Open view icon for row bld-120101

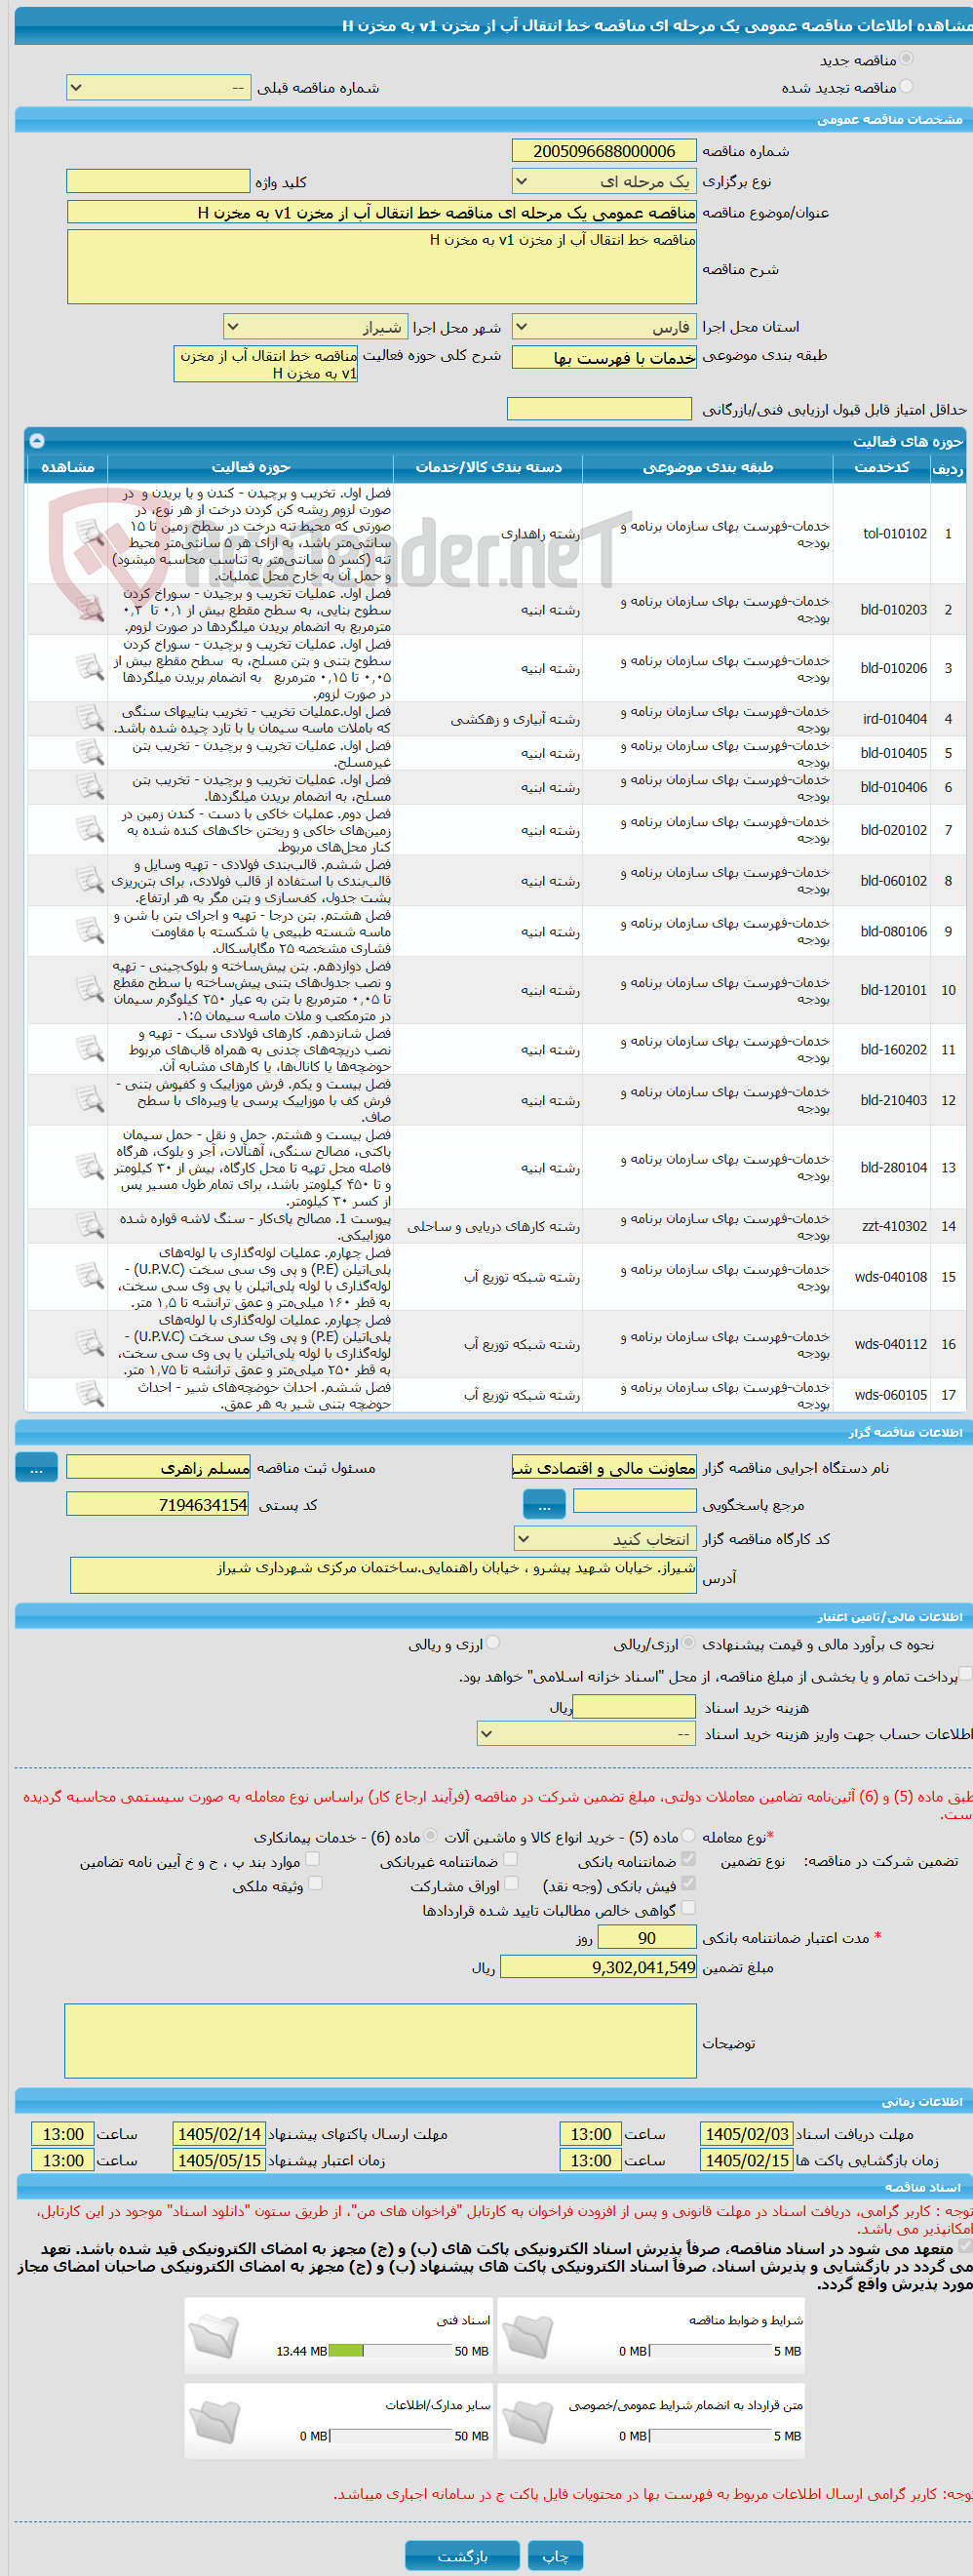pyautogui.click(x=90, y=990)
